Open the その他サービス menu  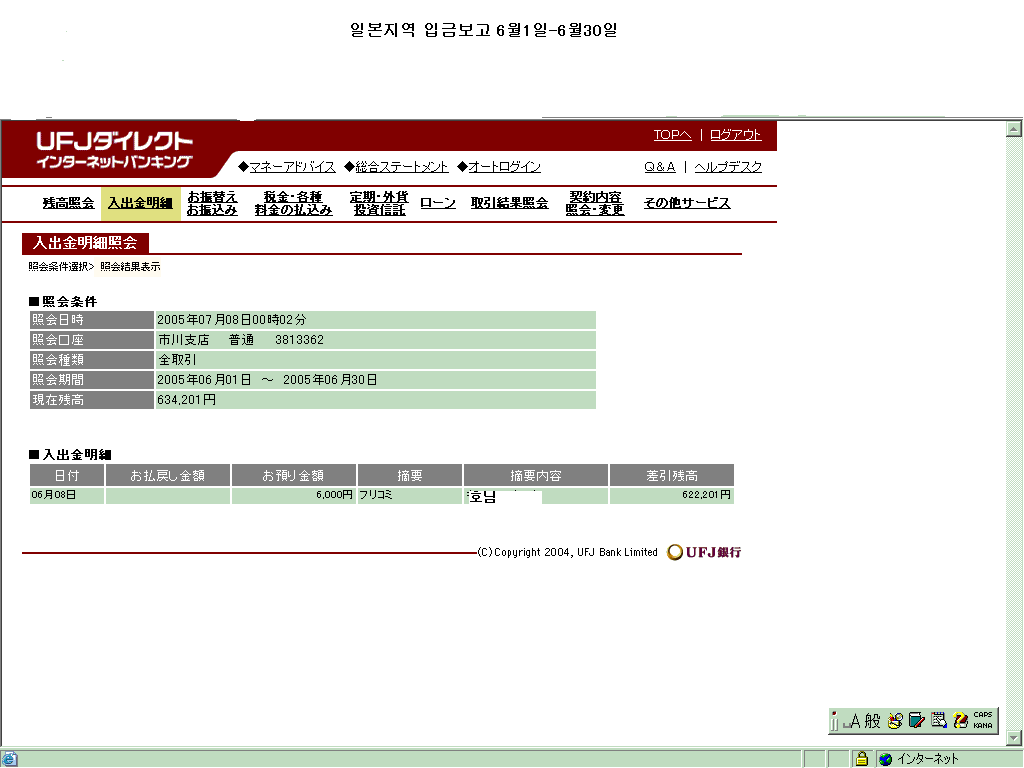686,203
